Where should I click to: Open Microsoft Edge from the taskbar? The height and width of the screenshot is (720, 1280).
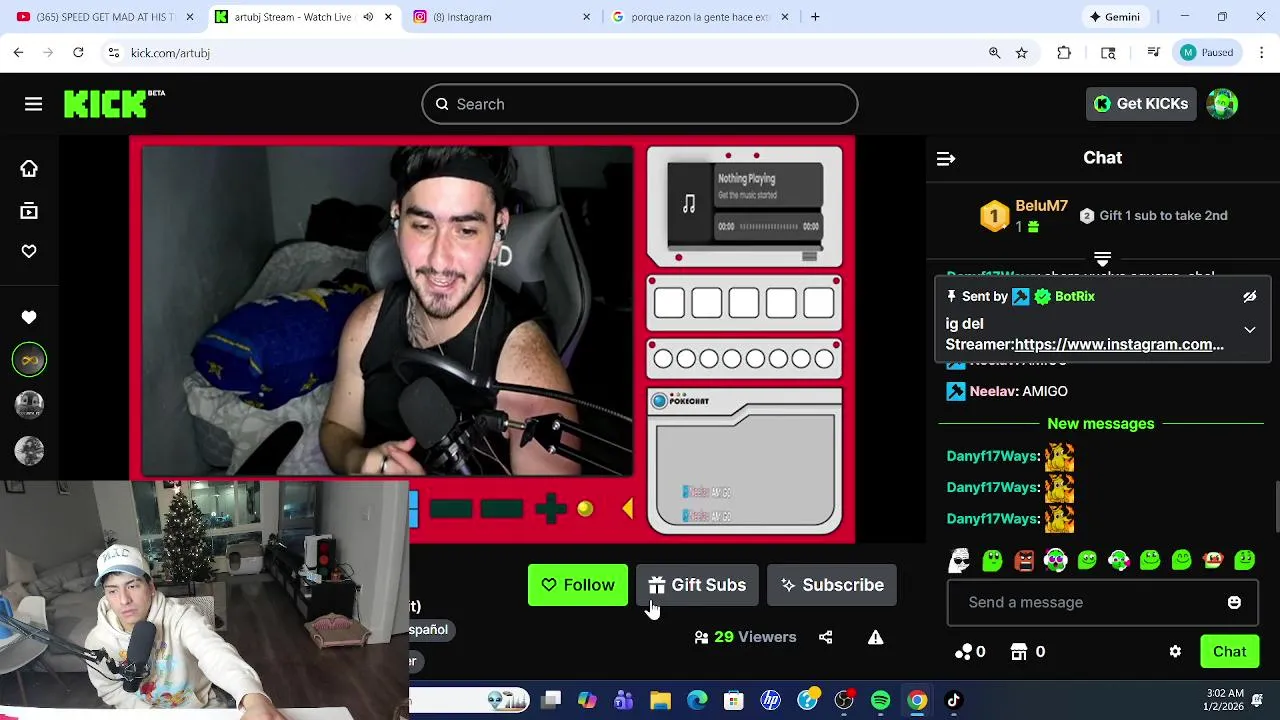tap(697, 701)
